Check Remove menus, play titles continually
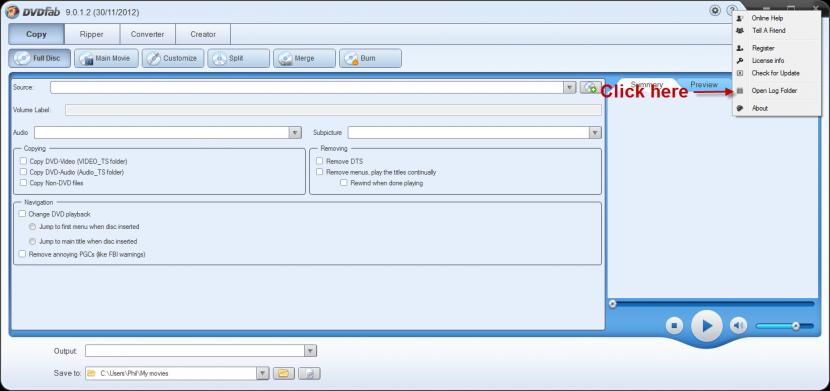This screenshot has height=391, width=830. point(319,172)
